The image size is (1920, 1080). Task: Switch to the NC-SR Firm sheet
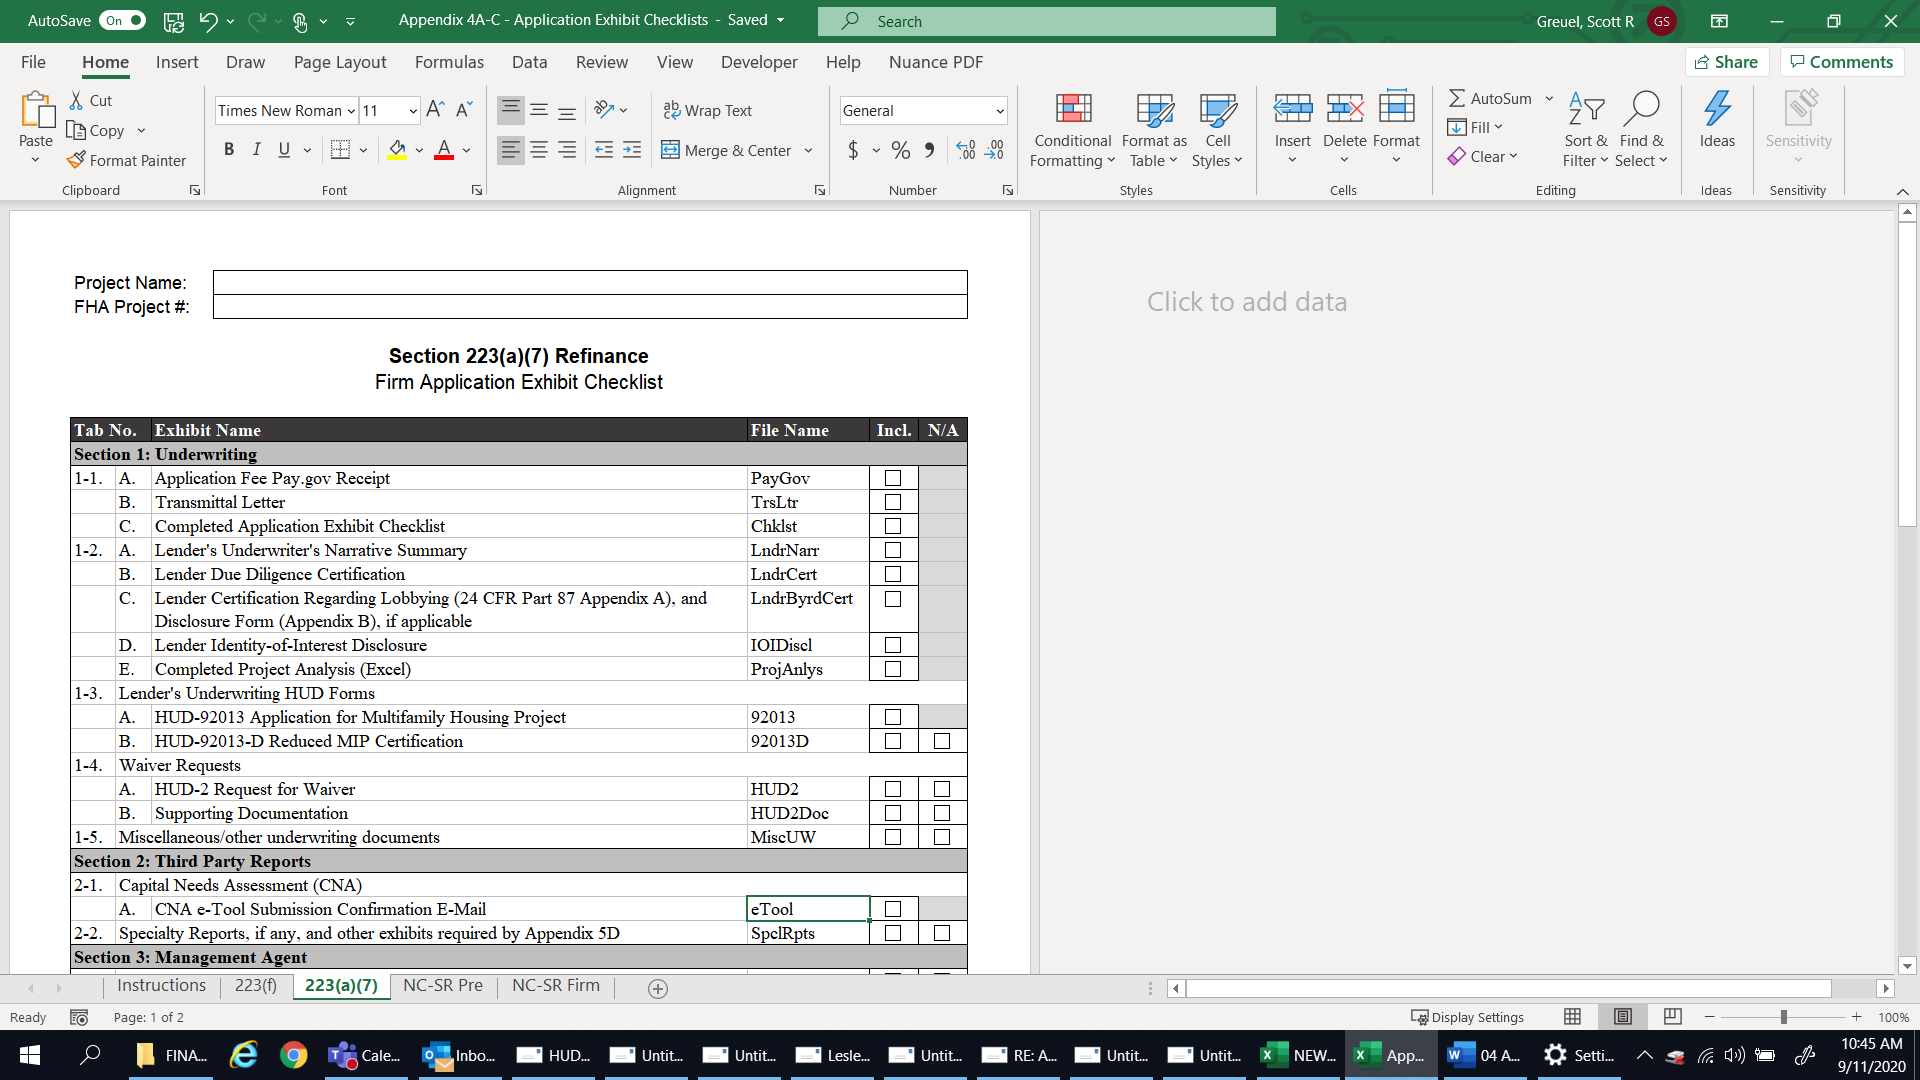(555, 985)
